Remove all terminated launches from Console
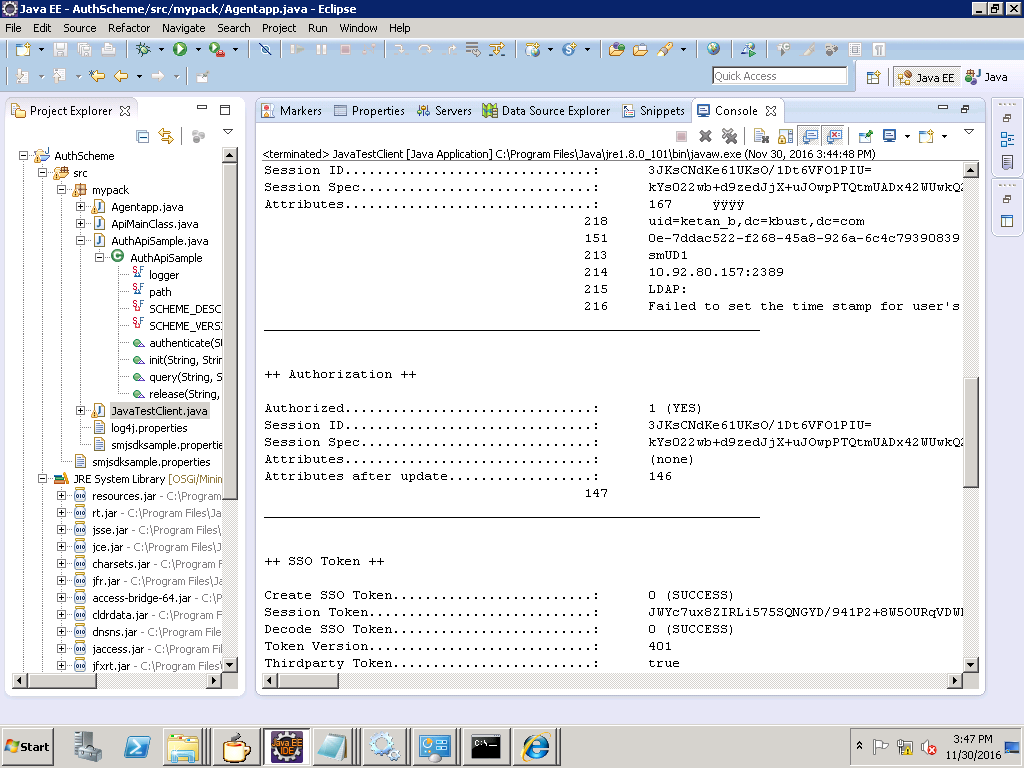 click(727, 136)
